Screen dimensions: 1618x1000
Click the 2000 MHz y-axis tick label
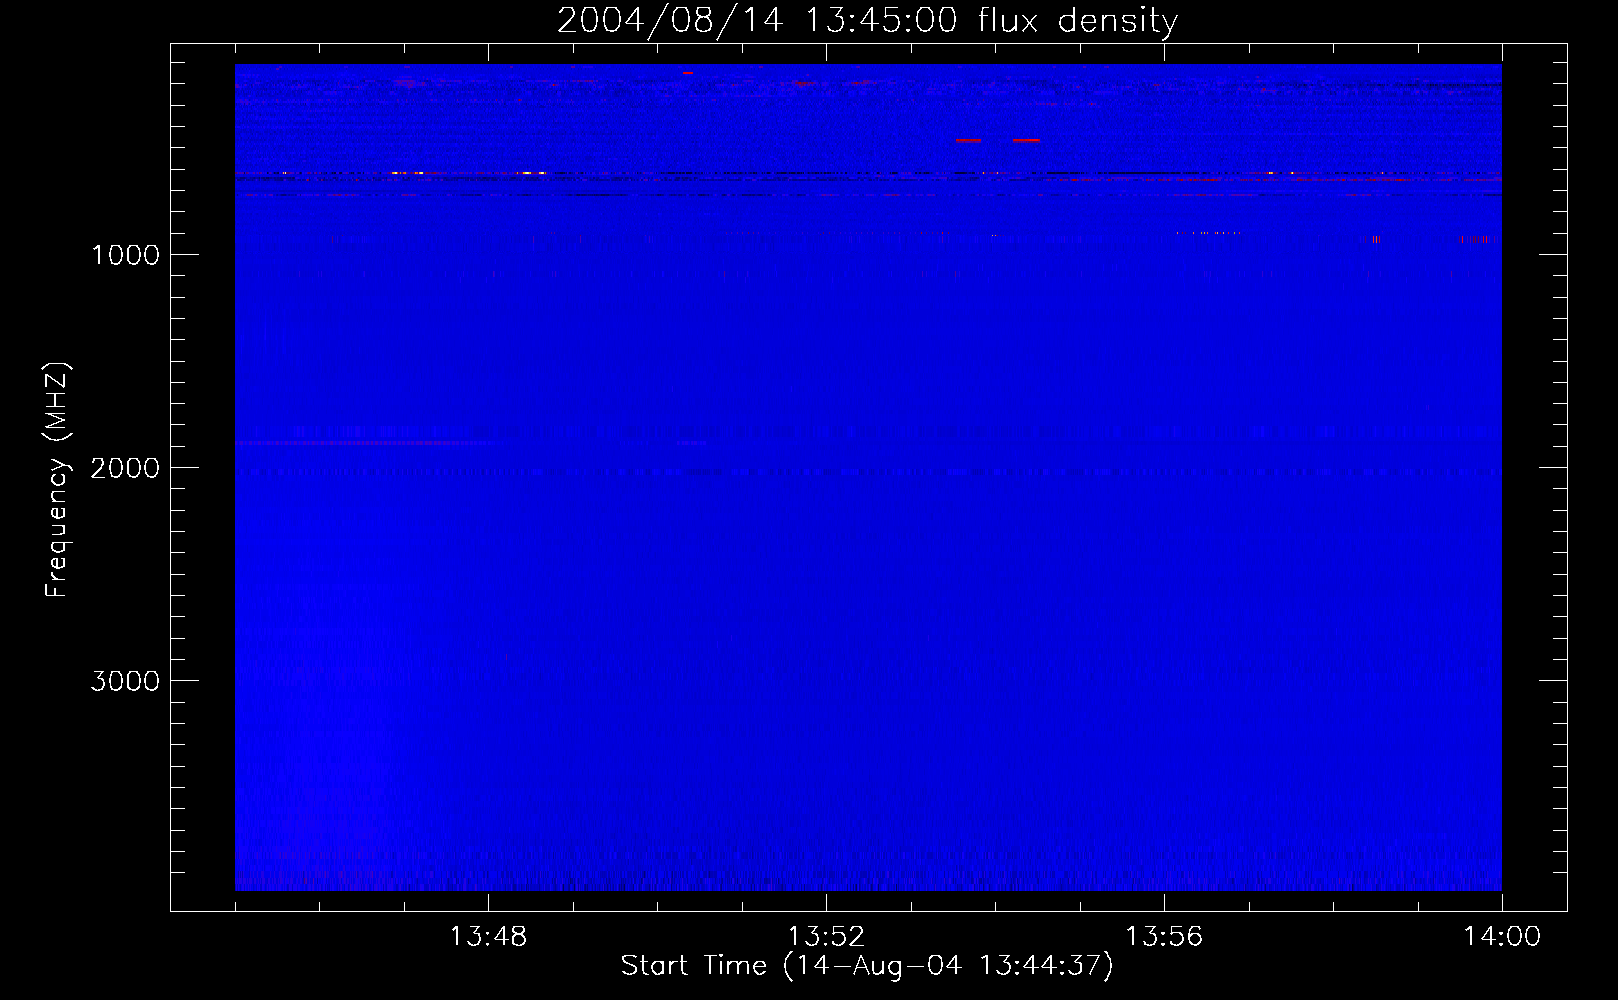pos(125,468)
